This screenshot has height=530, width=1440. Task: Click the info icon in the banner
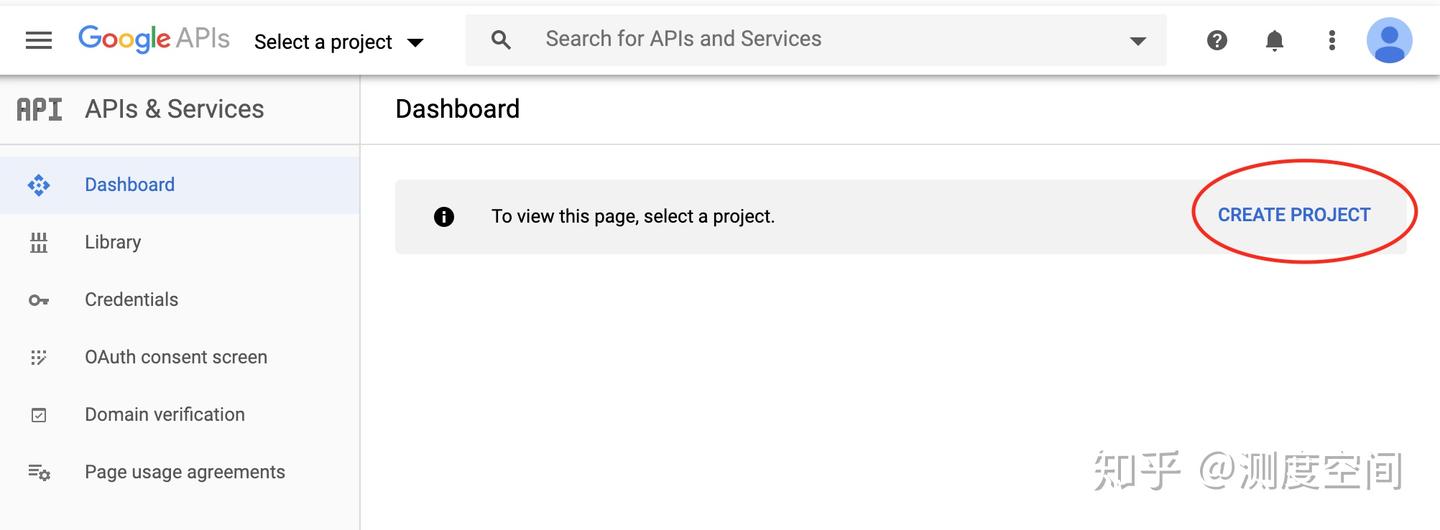click(x=444, y=216)
